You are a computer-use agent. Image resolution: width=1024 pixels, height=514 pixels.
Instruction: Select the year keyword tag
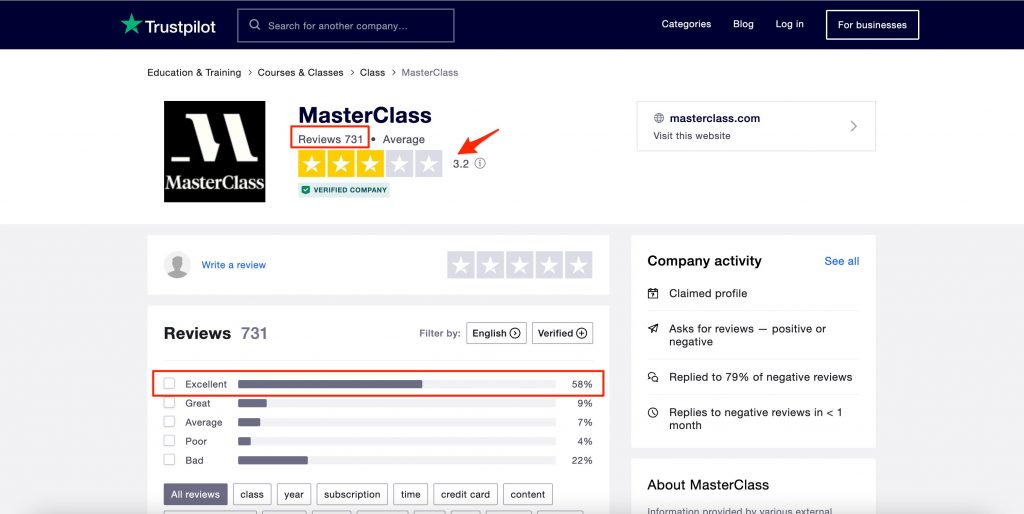coord(294,494)
